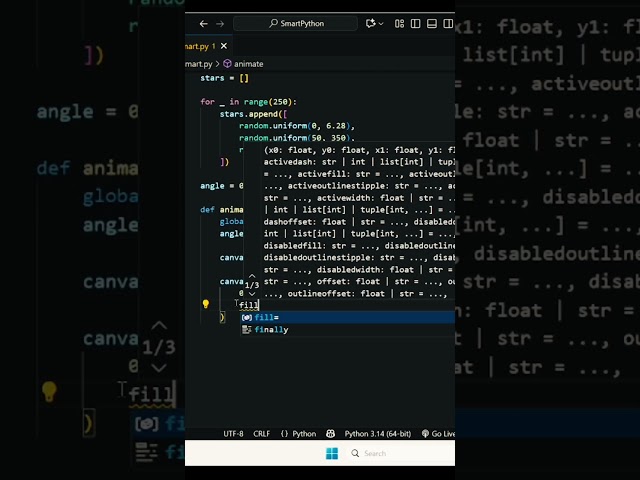Show previous signature with up chevron
The image size is (640, 480).
coord(252,276)
